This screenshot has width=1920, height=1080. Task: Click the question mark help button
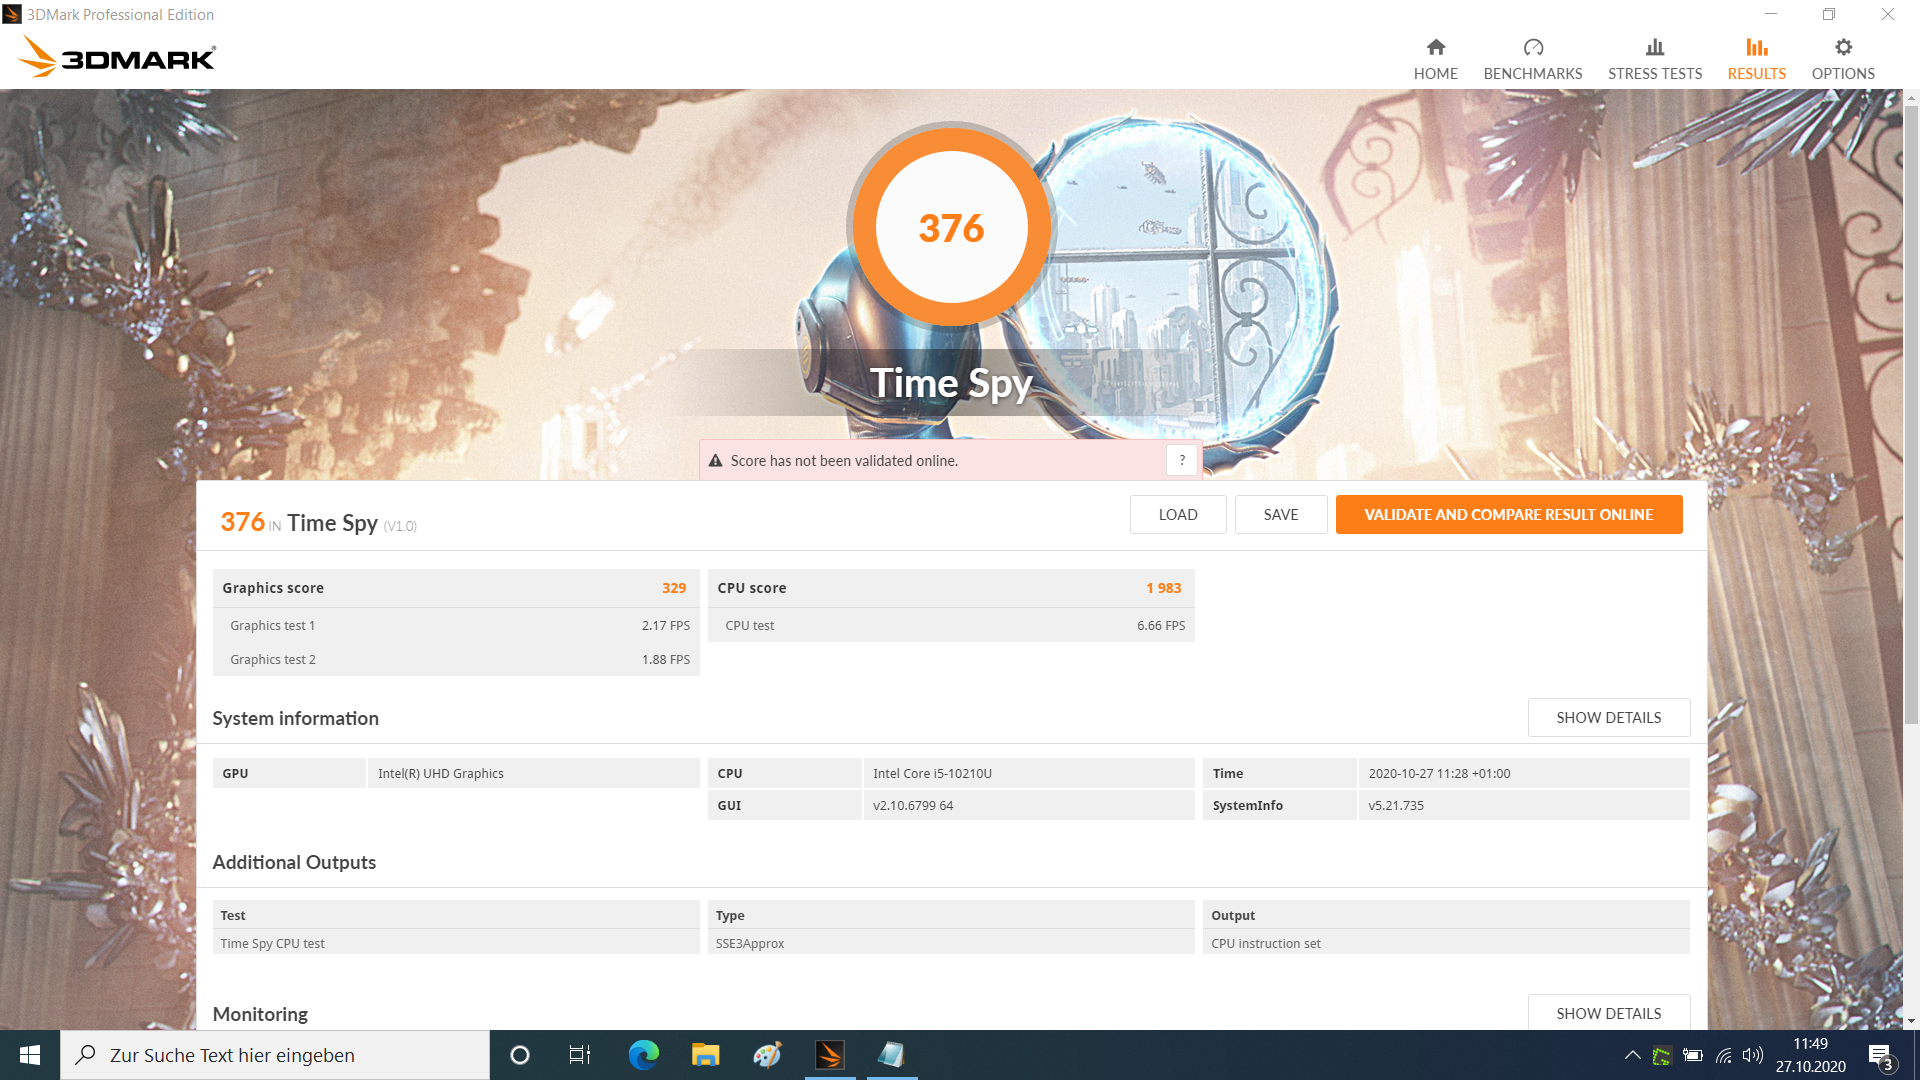[x=1181, y=460]
